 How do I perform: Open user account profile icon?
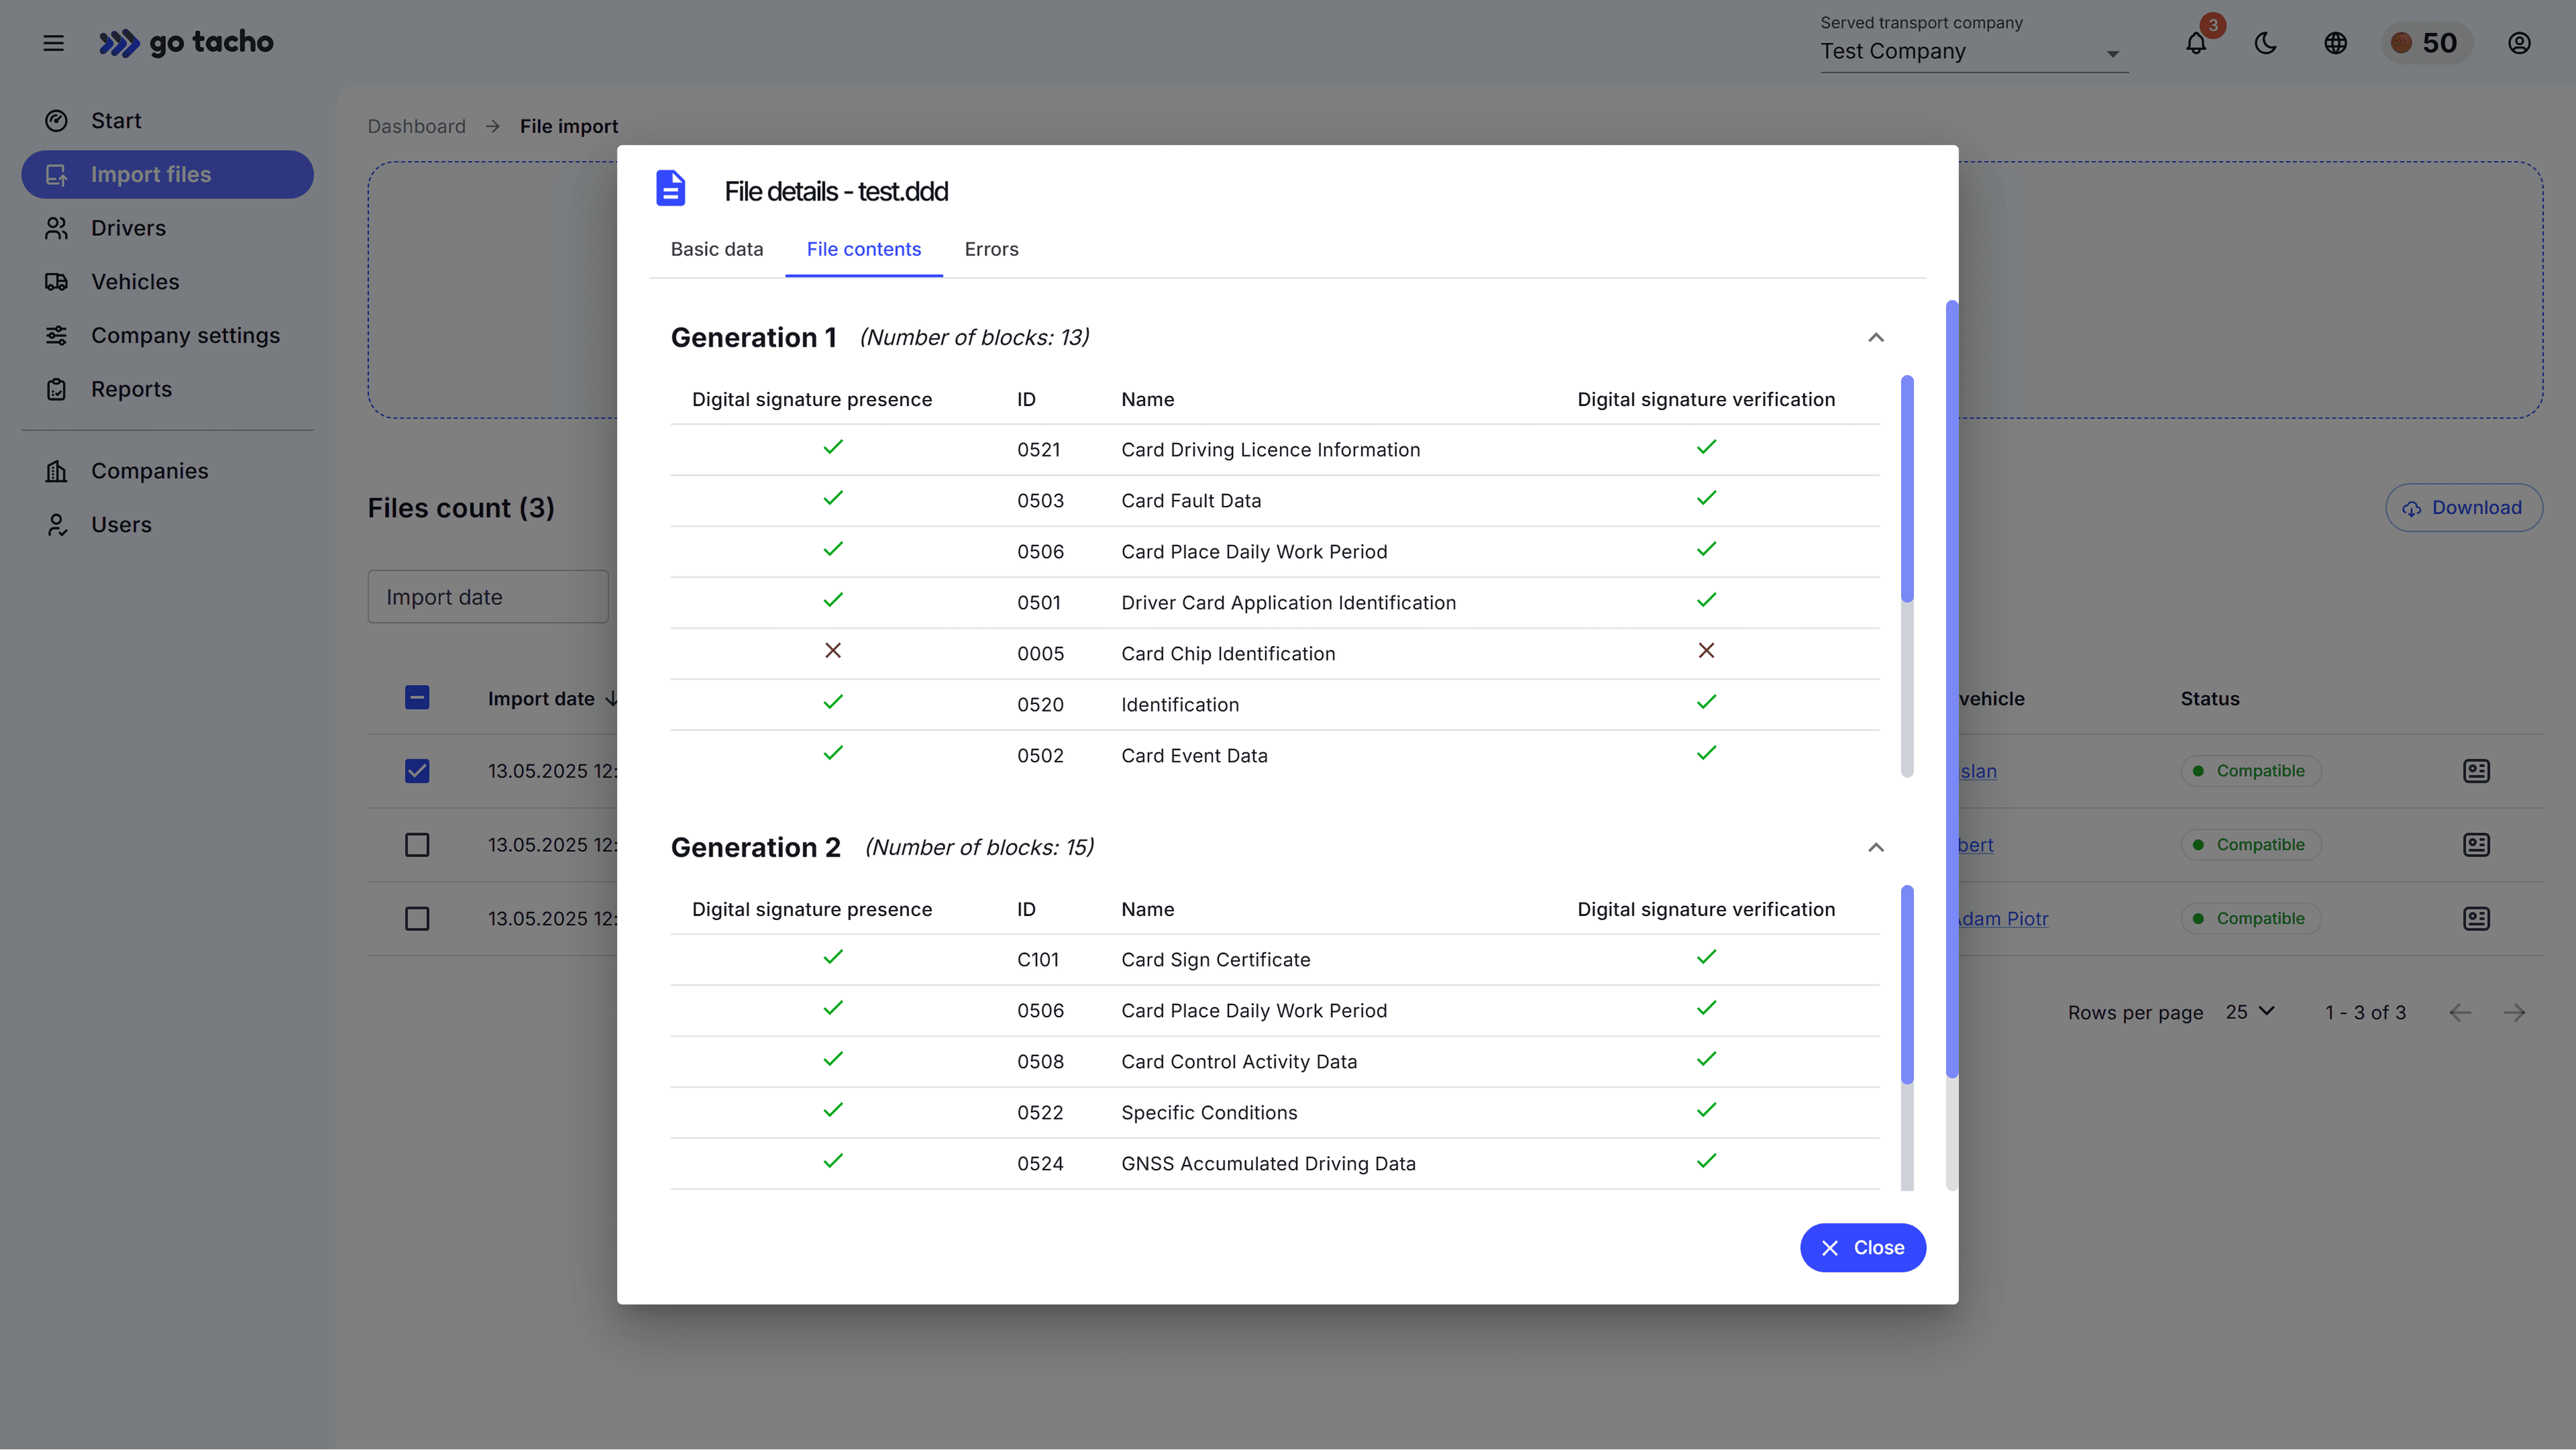[2519, 43]
